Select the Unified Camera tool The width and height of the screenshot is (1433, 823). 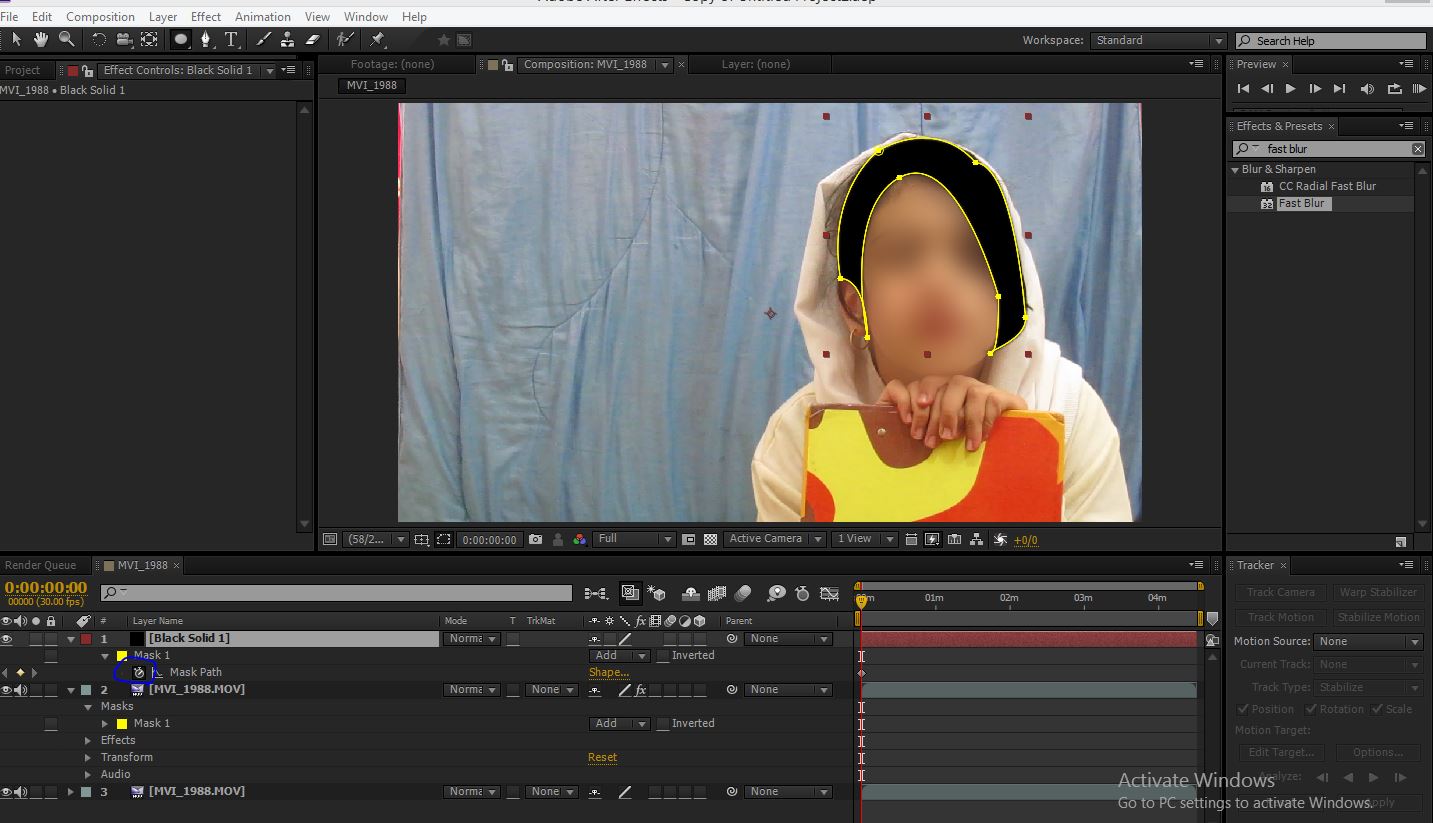(124, 40)
